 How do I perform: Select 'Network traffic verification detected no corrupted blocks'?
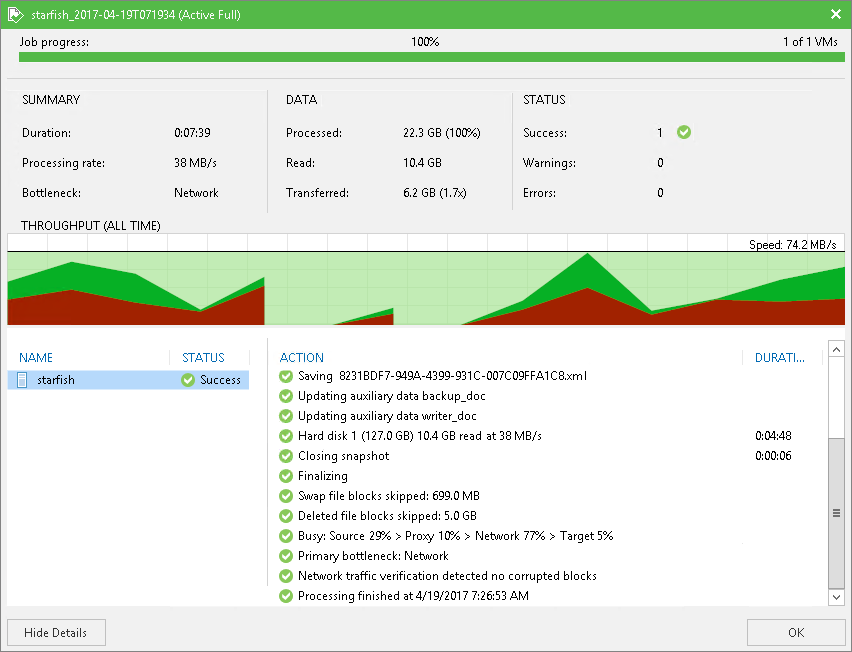[447, 576]
